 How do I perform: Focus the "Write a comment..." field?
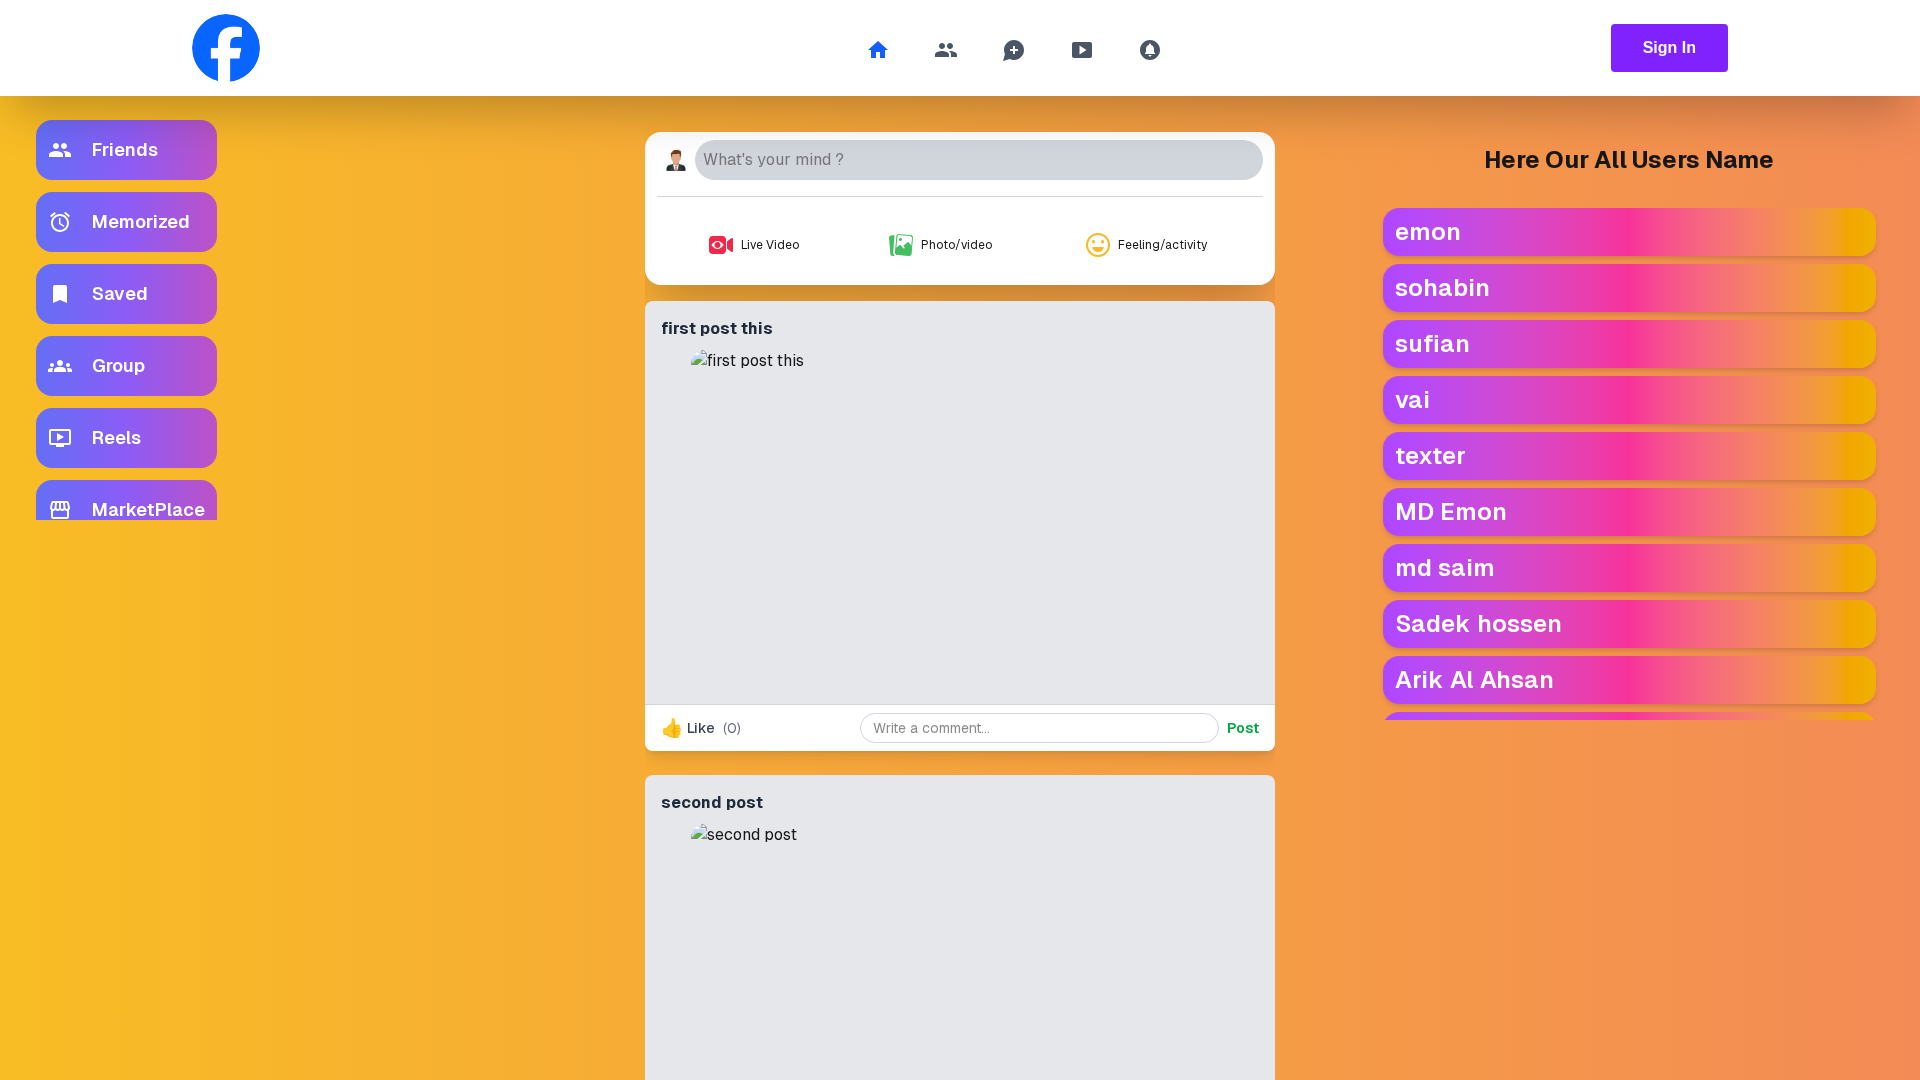point(1039,728)
